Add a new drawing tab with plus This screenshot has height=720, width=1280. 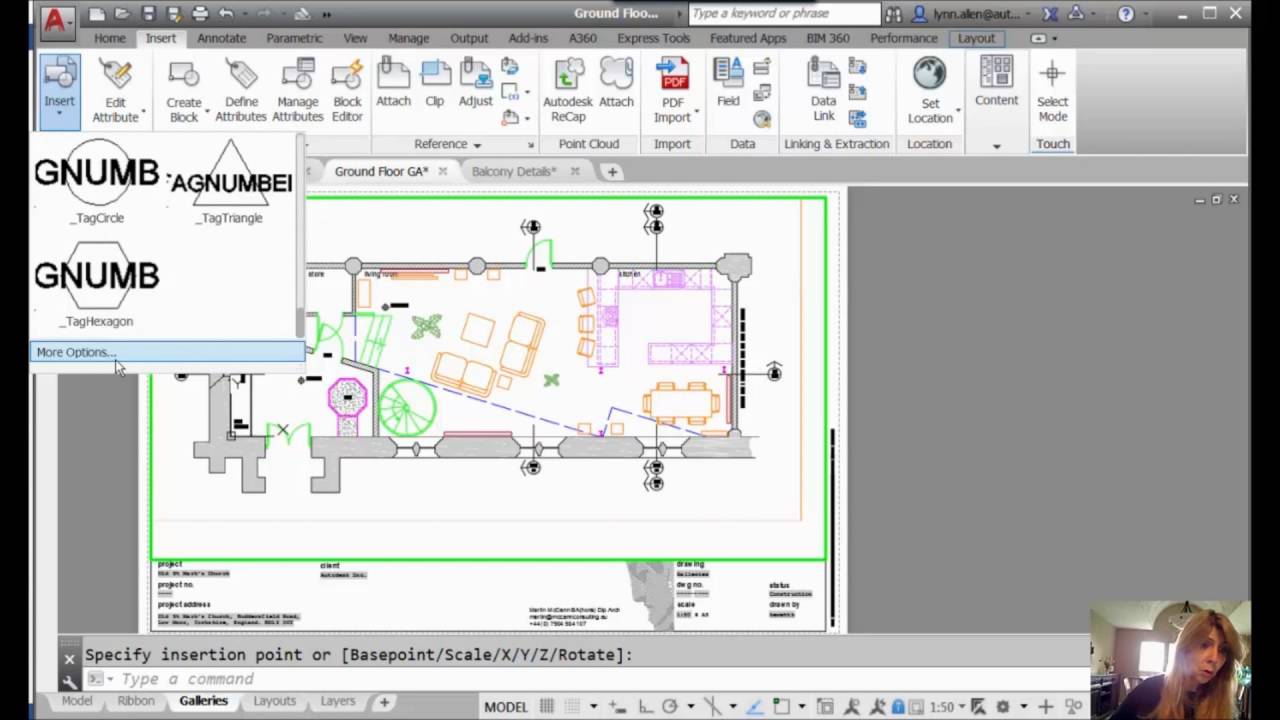pyautogui.click(x=612, y=171)
